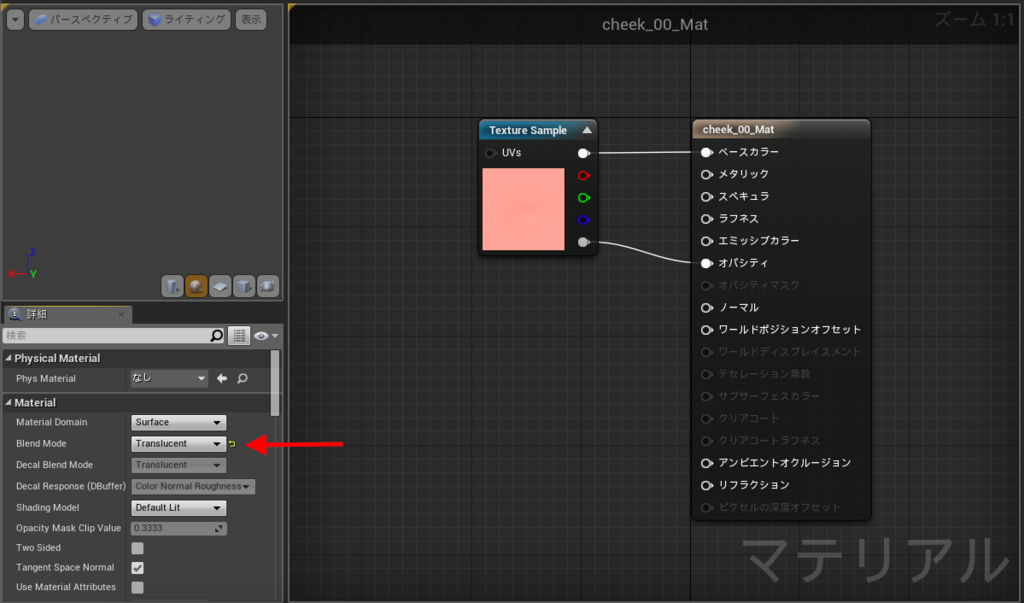
Task: Click the red channel output pin
Action: click(x=584, y=175)
